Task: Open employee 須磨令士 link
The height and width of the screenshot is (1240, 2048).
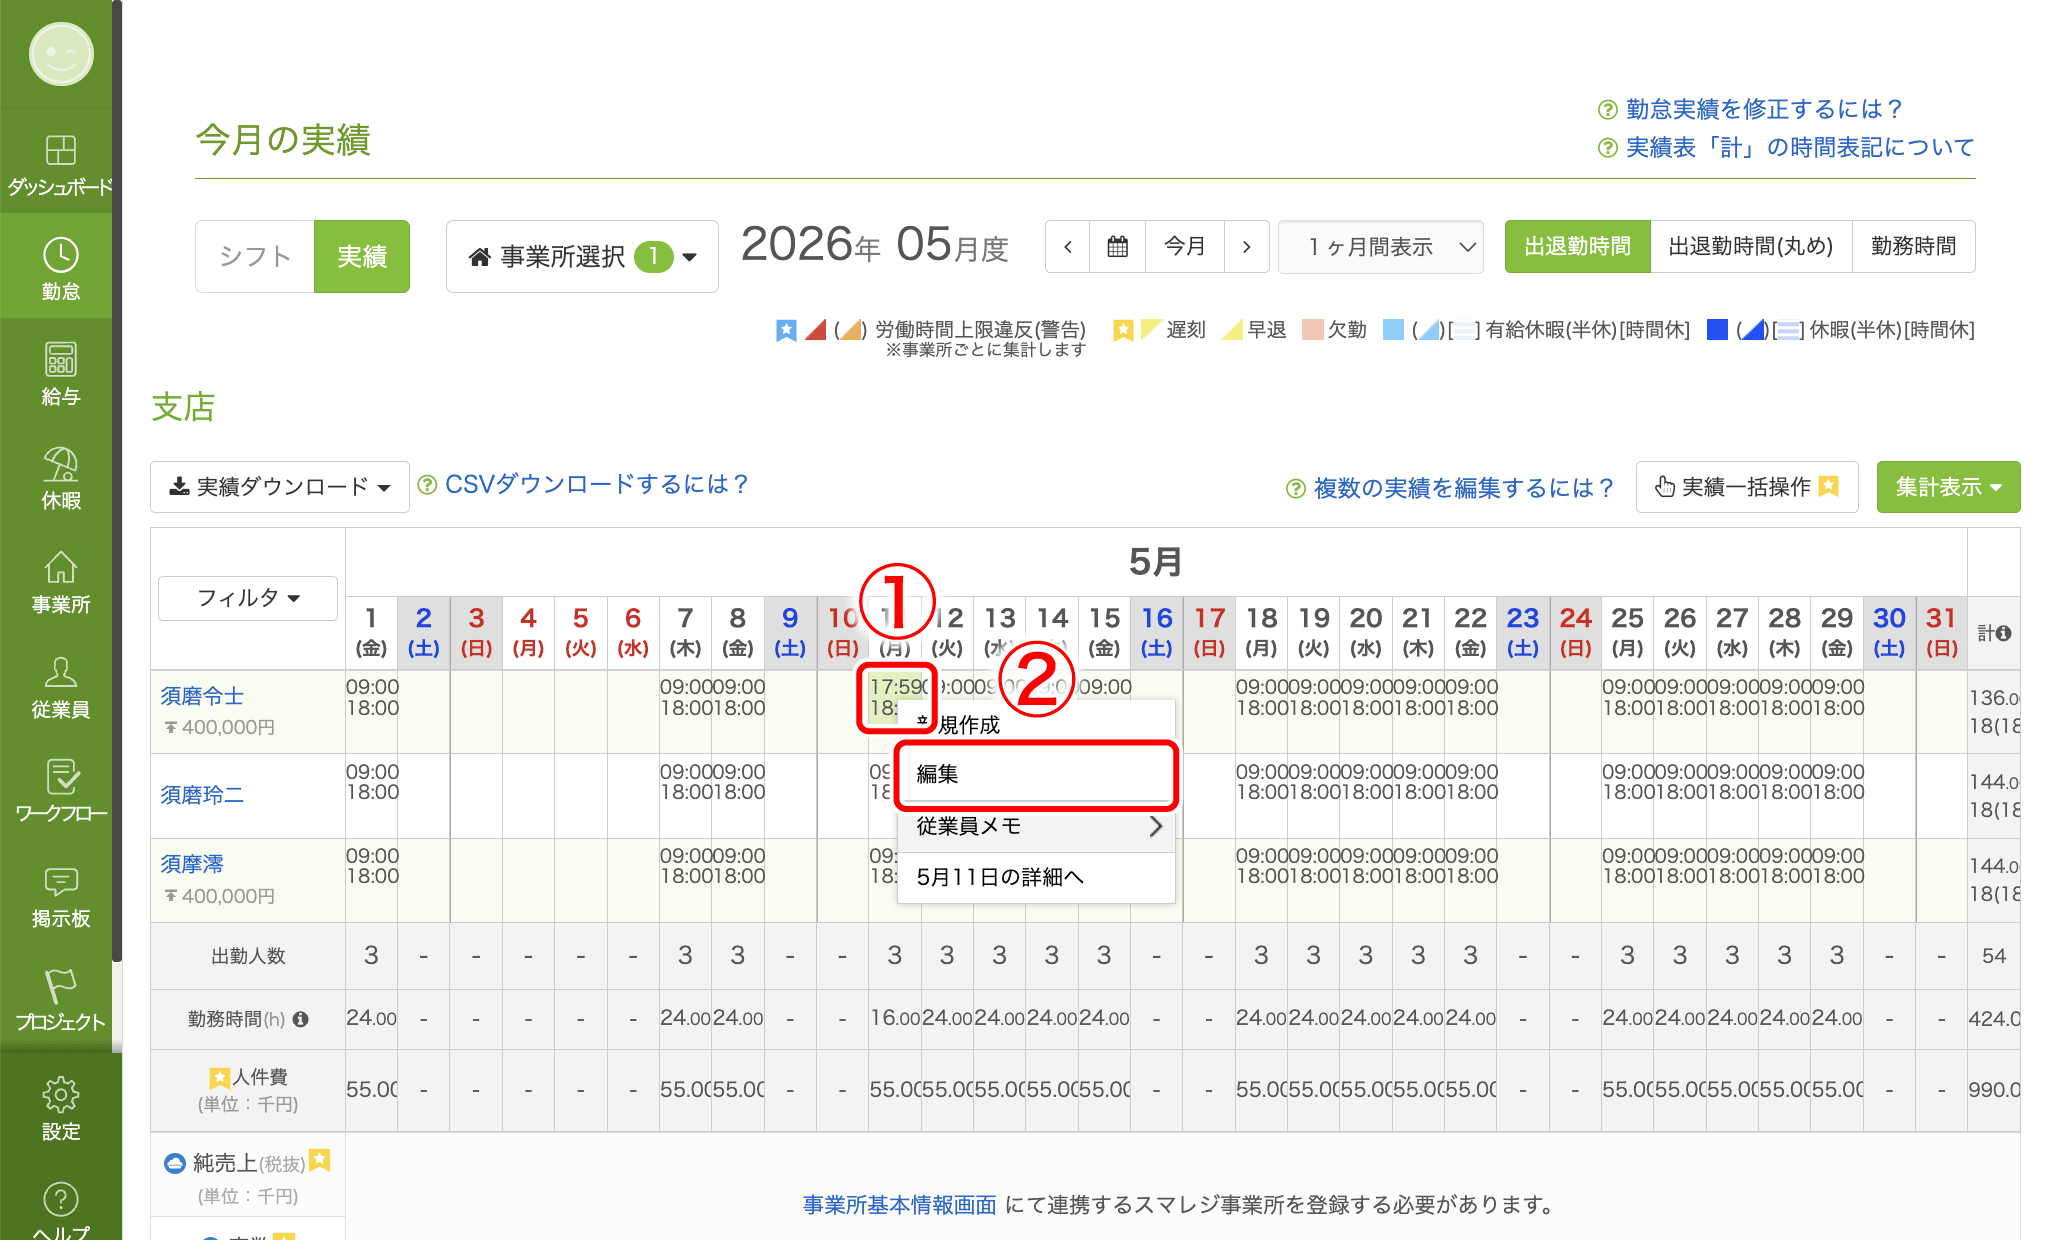Action: click(x=202, y=696)
